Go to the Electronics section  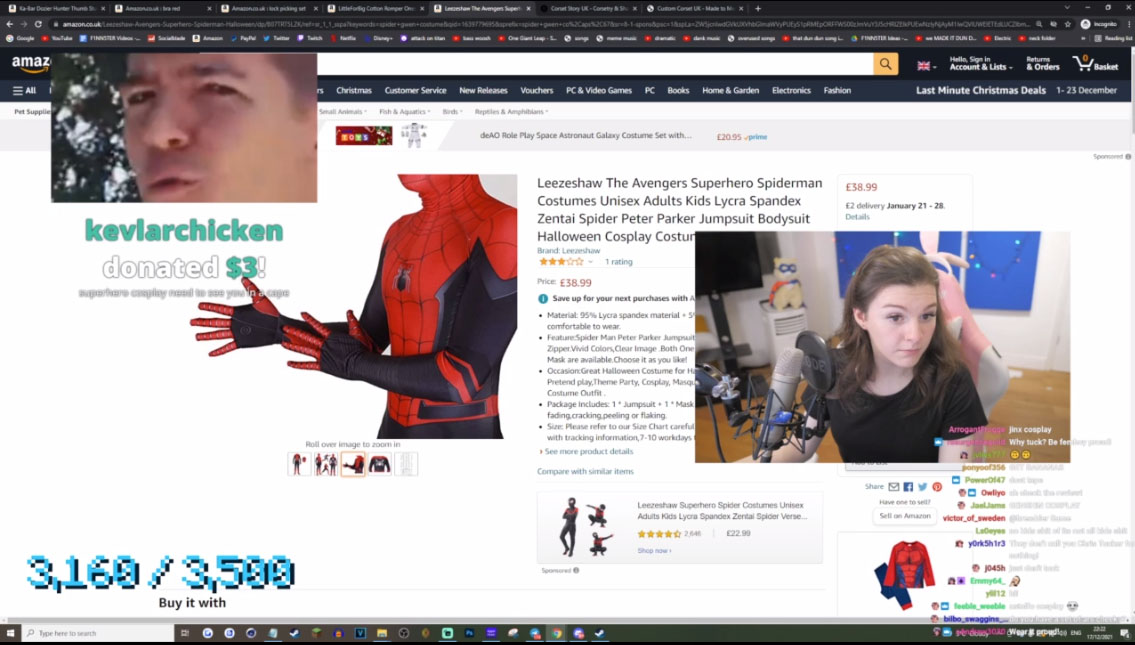click(x=791, y=90)
